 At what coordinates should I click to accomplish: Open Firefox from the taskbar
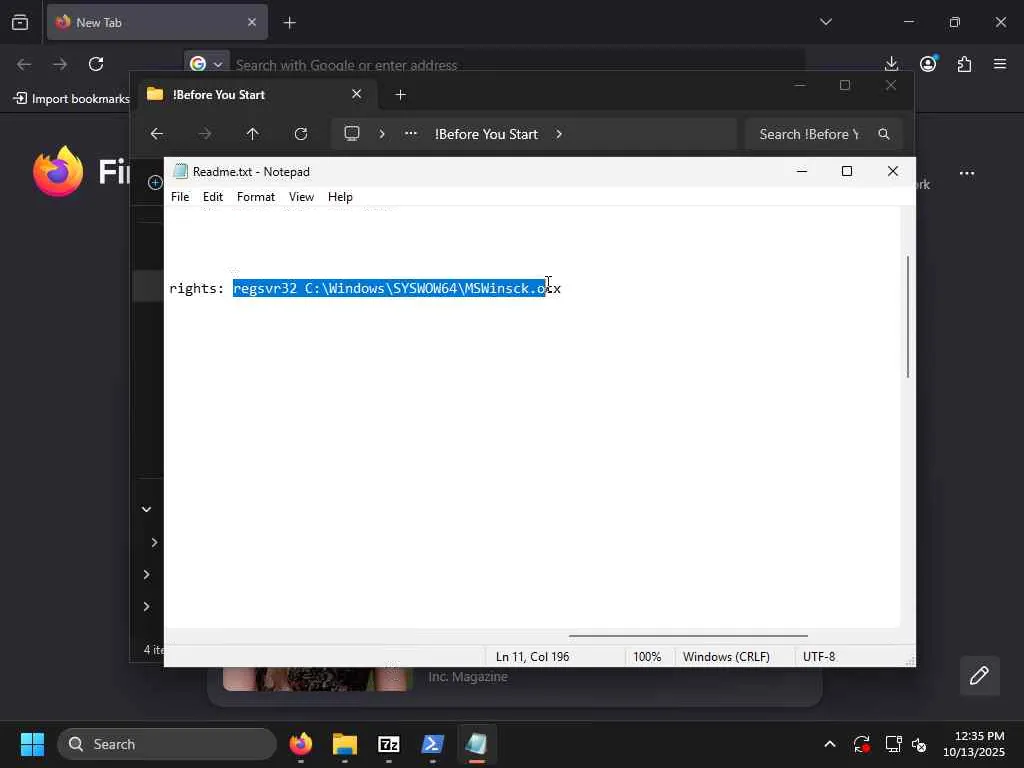coord(301,744)
